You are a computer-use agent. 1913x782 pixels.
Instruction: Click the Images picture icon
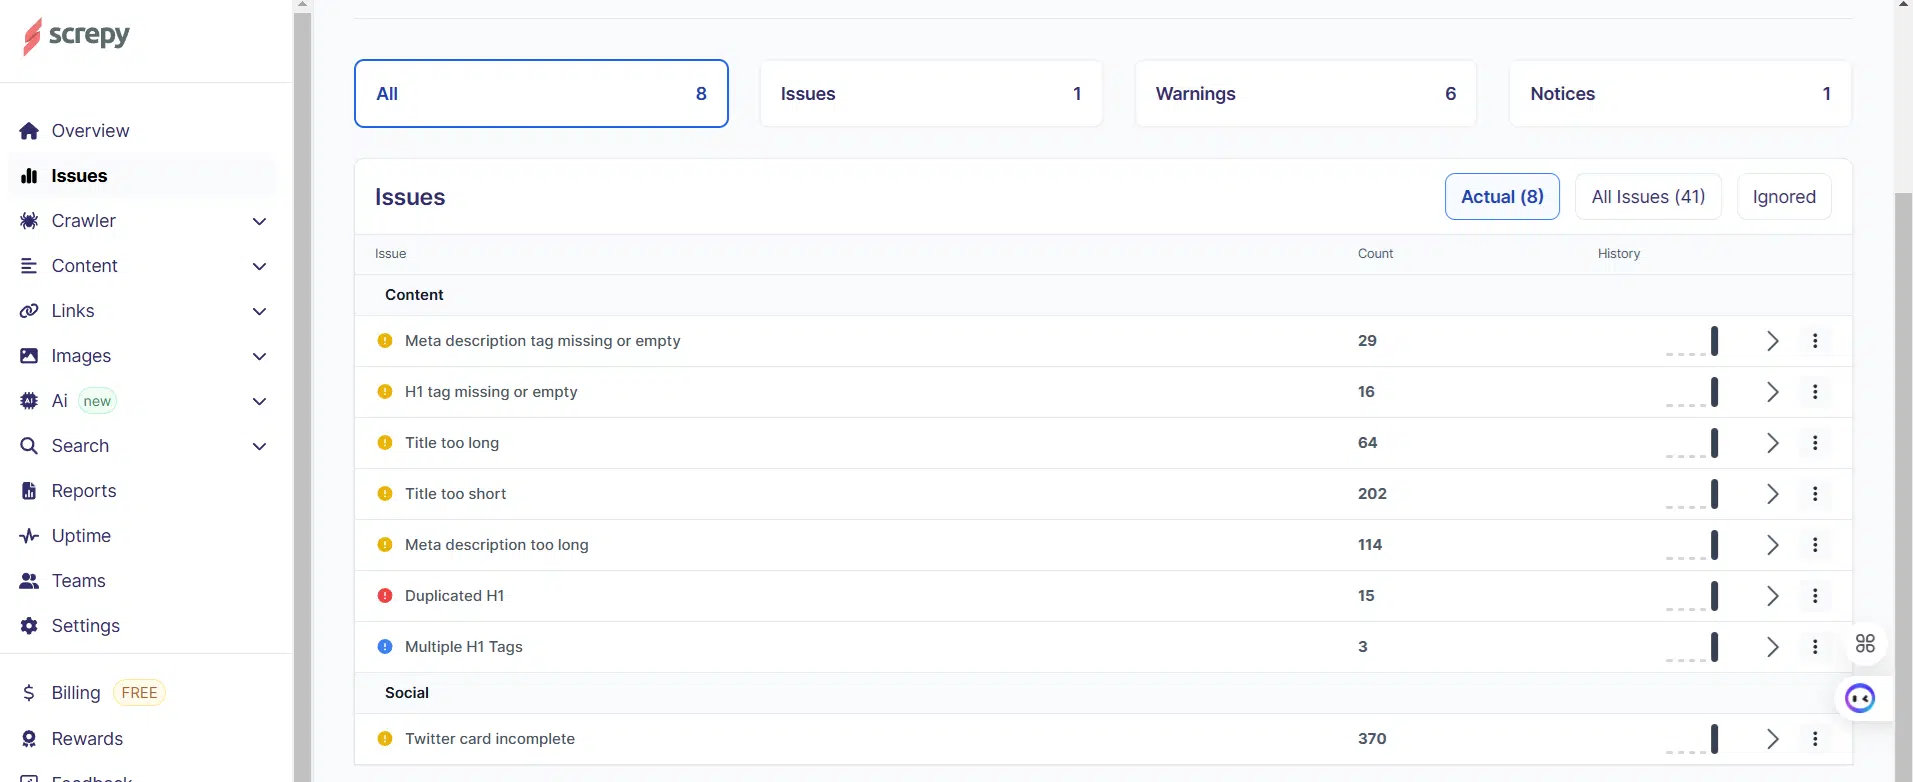tap(29, 356)
